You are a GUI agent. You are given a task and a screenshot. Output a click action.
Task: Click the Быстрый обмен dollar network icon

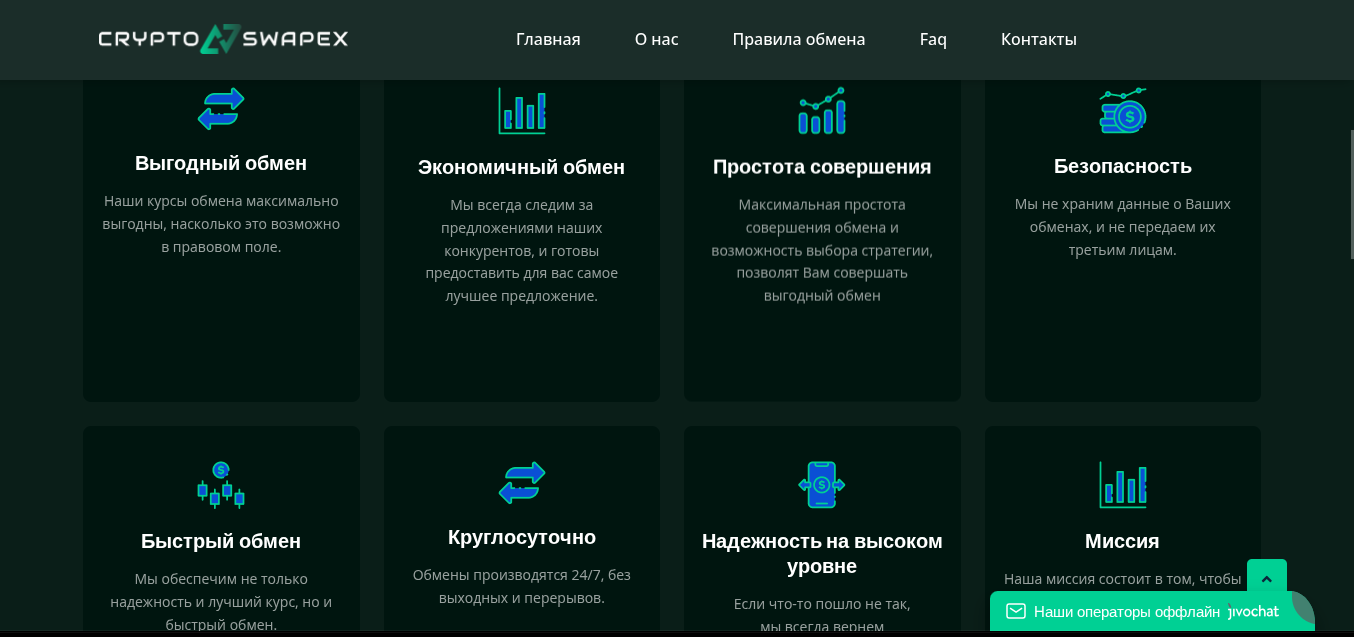221,484
